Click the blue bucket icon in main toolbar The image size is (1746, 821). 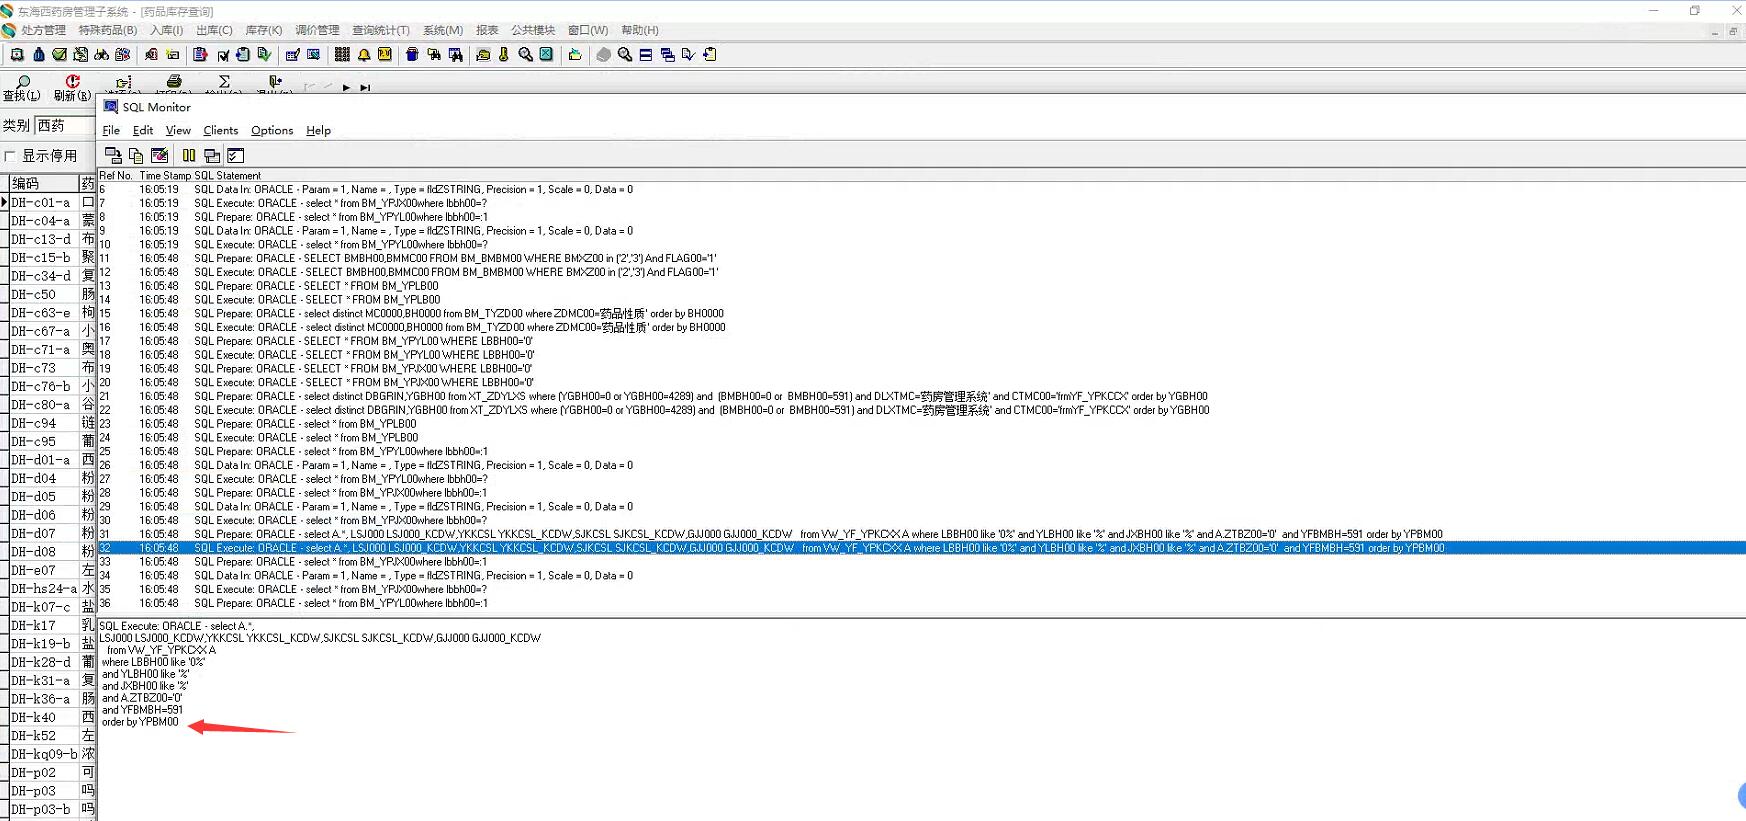(x=412, y=55)
